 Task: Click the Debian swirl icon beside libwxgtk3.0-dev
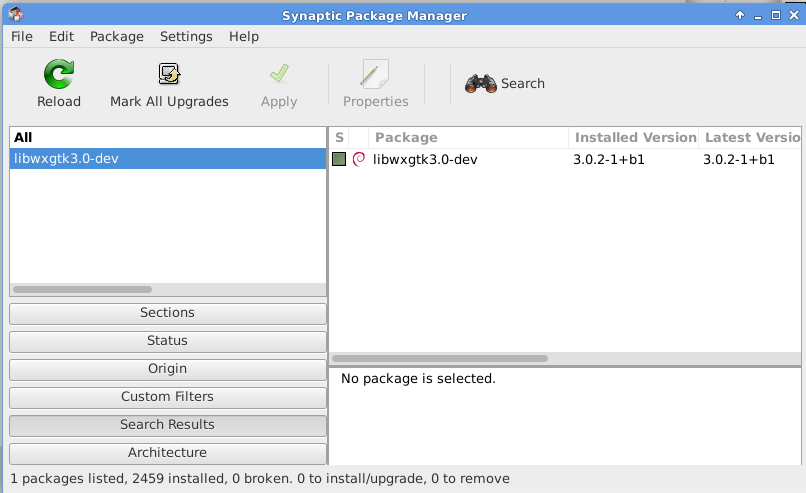coord(359,159)
